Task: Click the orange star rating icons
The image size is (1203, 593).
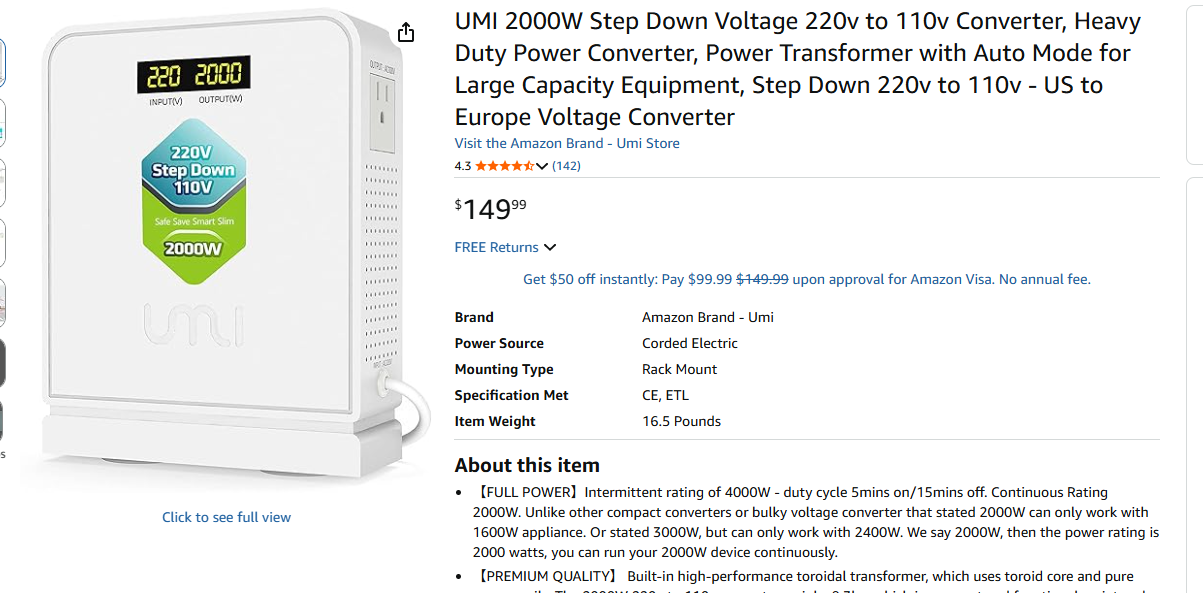Action: point(504,166)
